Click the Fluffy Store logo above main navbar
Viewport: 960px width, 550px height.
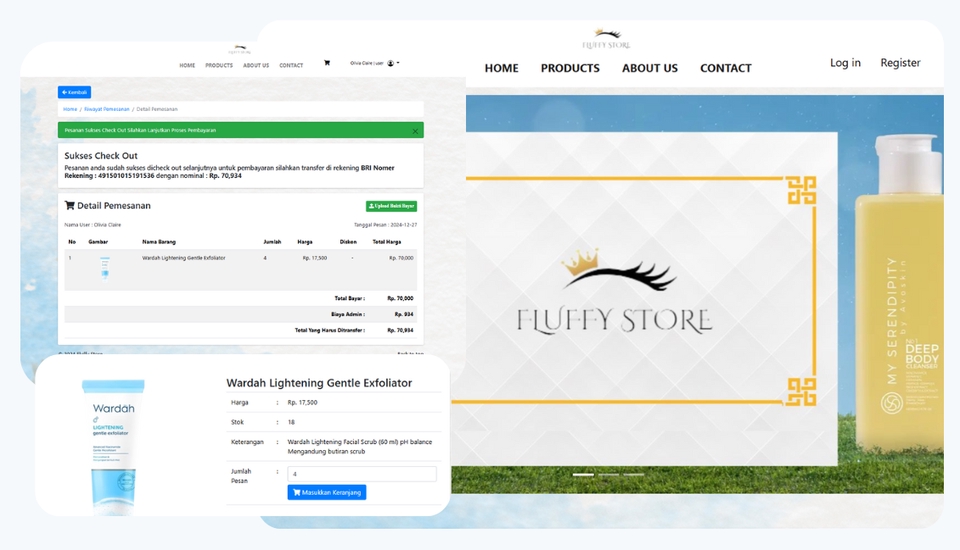(x=606, y=39)
